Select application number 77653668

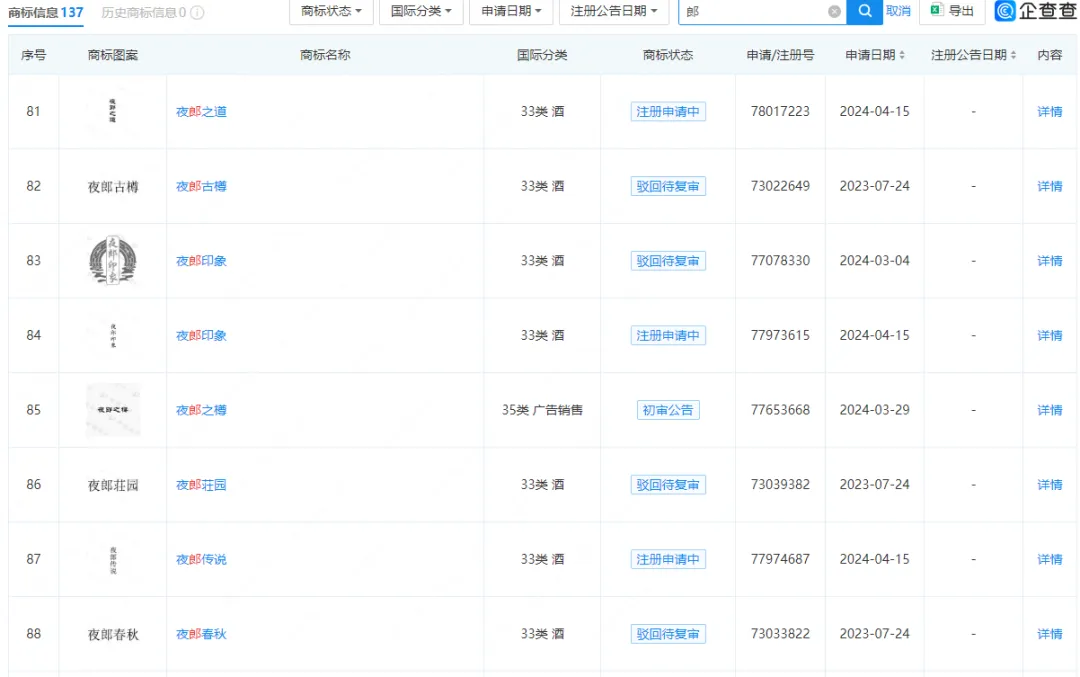tap(780, 410)
